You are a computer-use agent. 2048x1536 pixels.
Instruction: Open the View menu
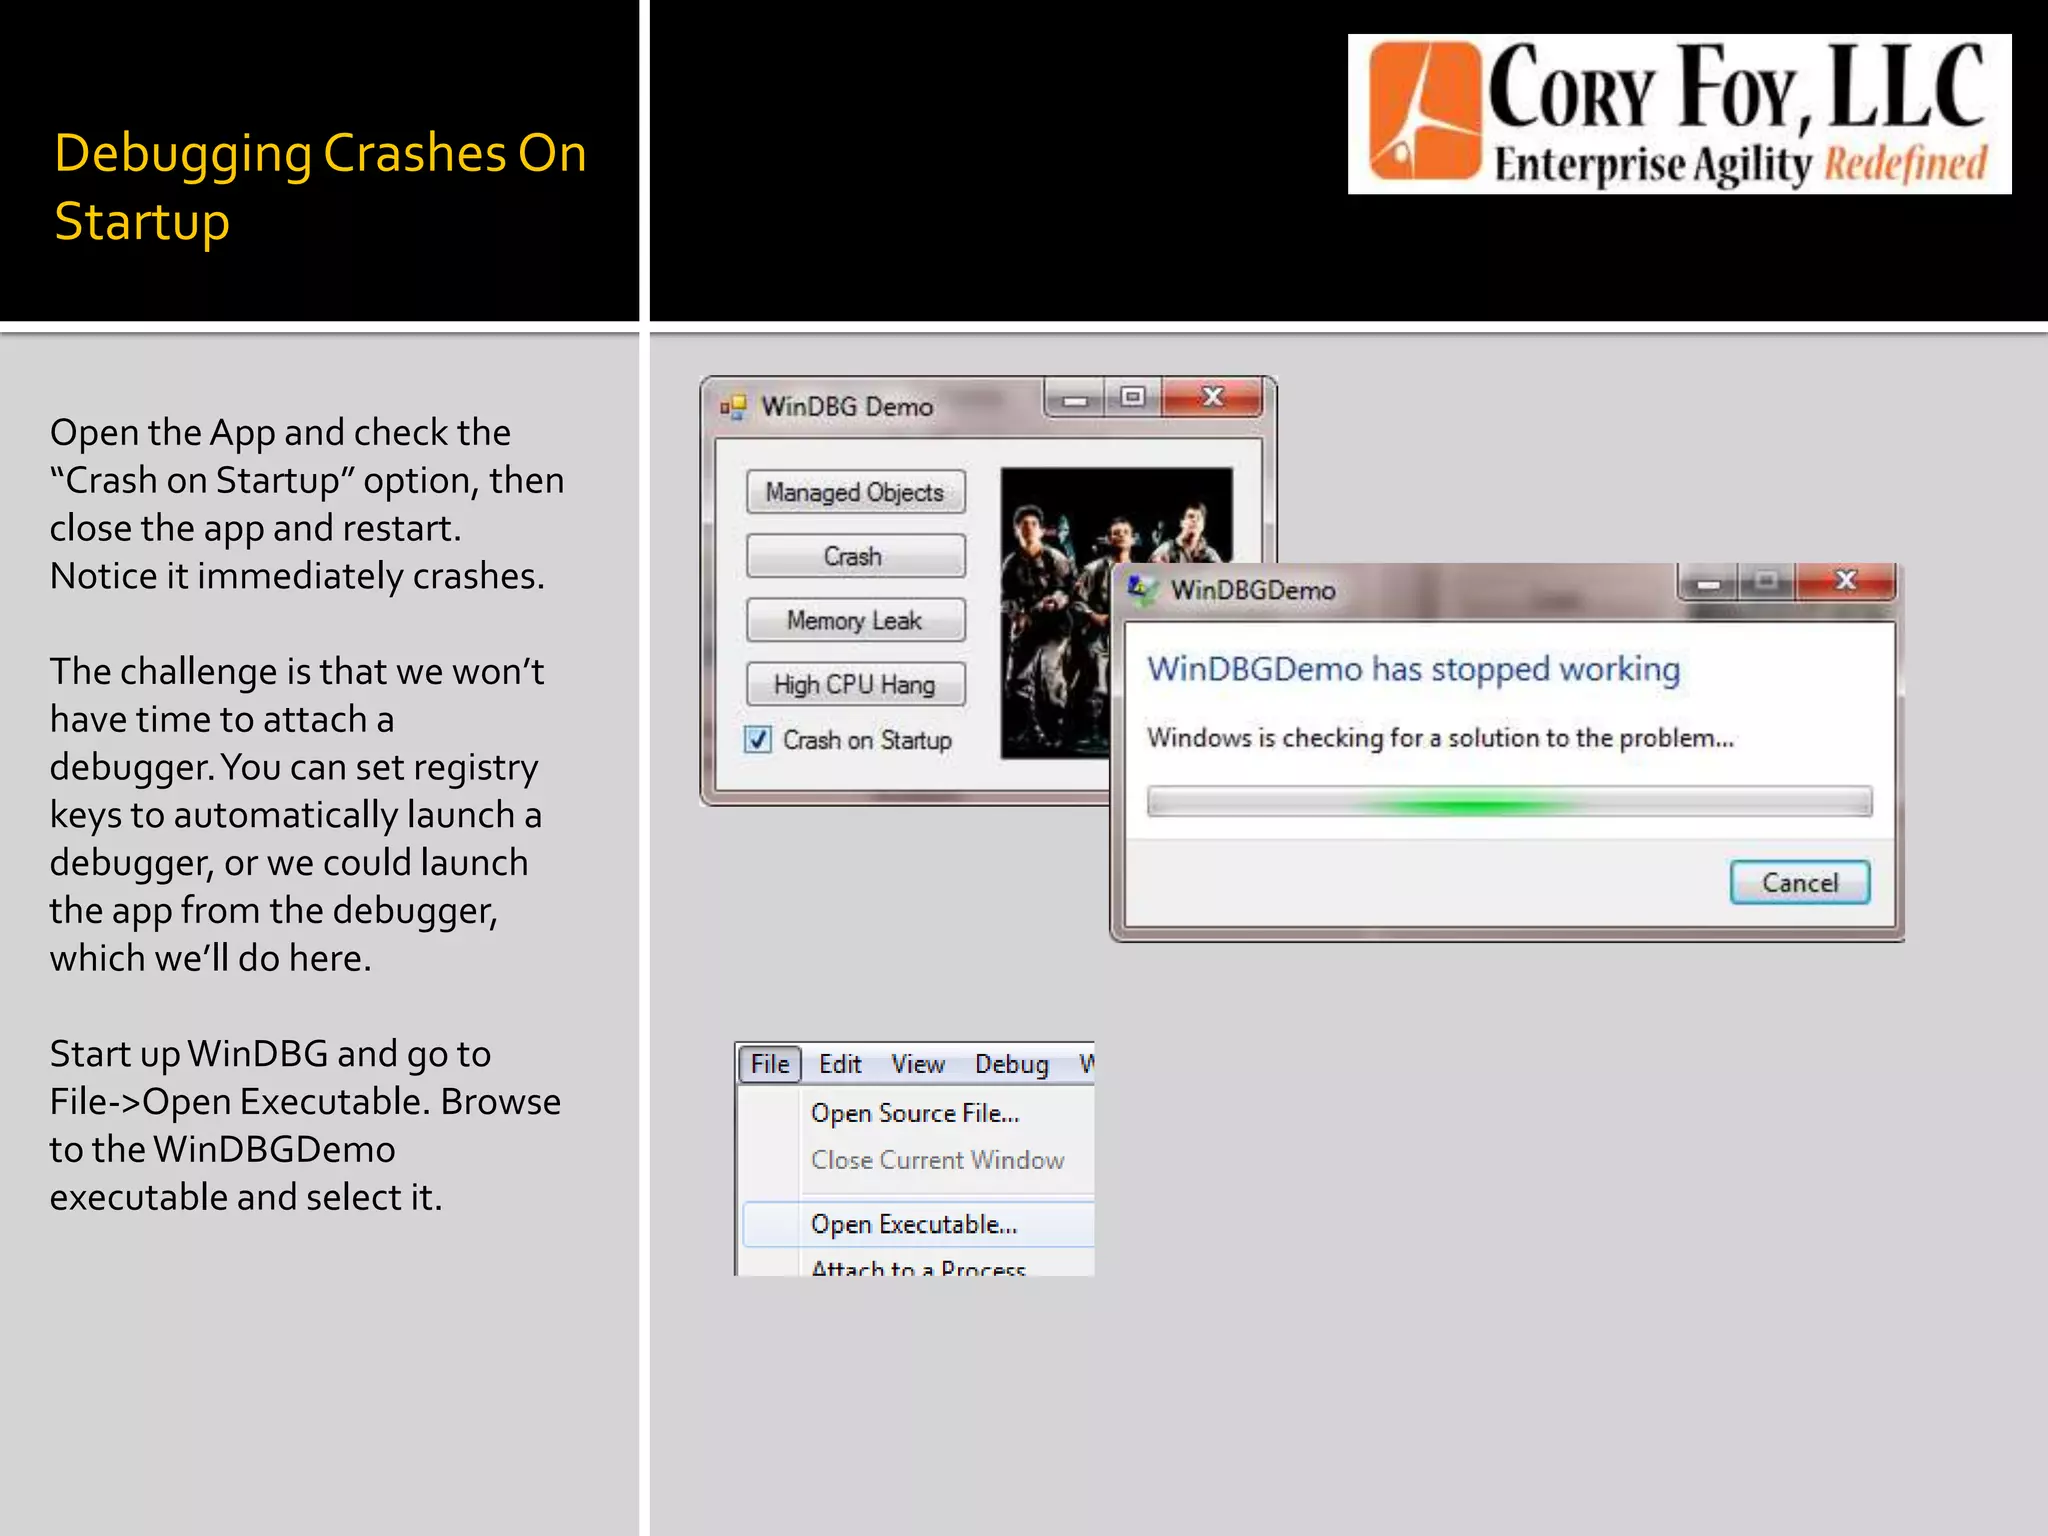[918, 1064]
